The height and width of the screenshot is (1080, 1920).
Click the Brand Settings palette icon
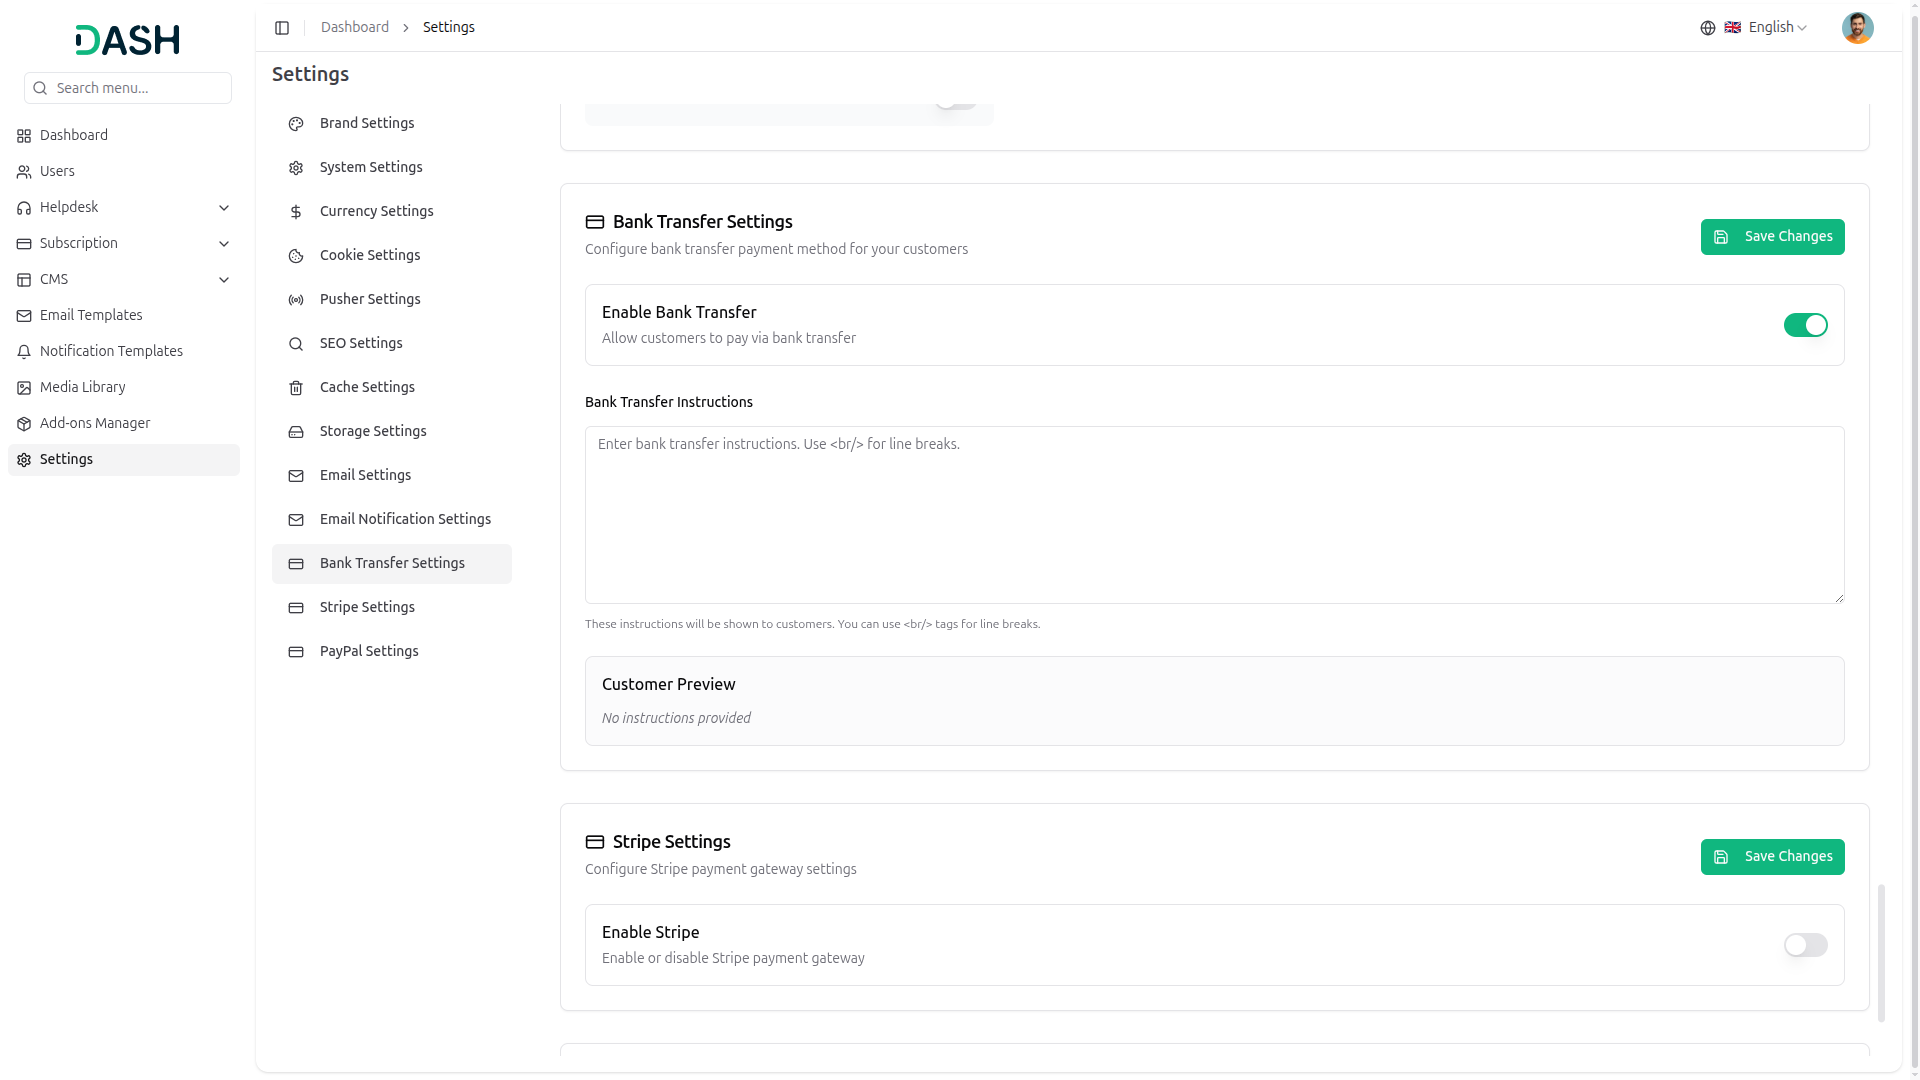[296, 124]
